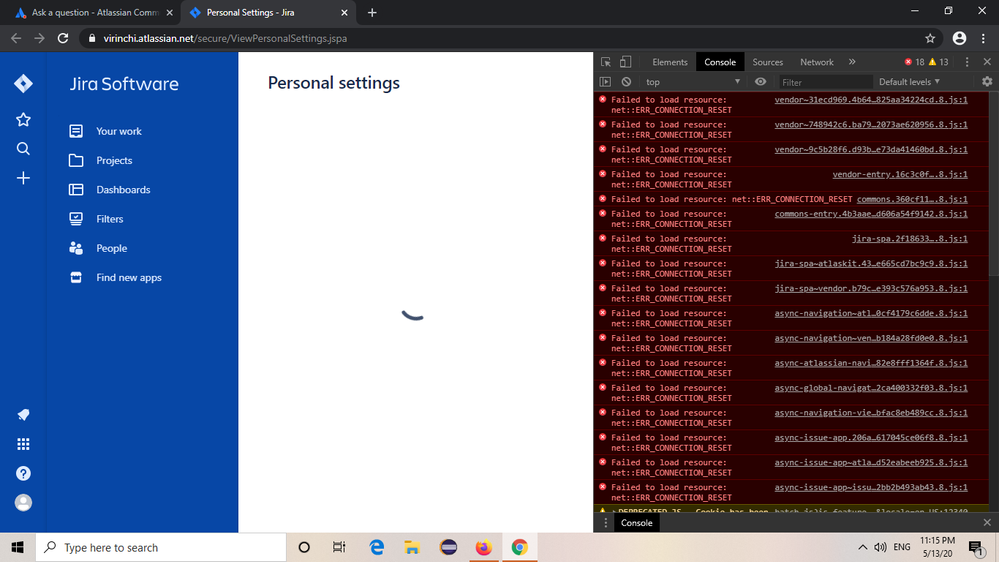The width and height of the screenshot is (999, 562).
Task: Open jira-spa.2f18633 script link
Action: (909, 238)
